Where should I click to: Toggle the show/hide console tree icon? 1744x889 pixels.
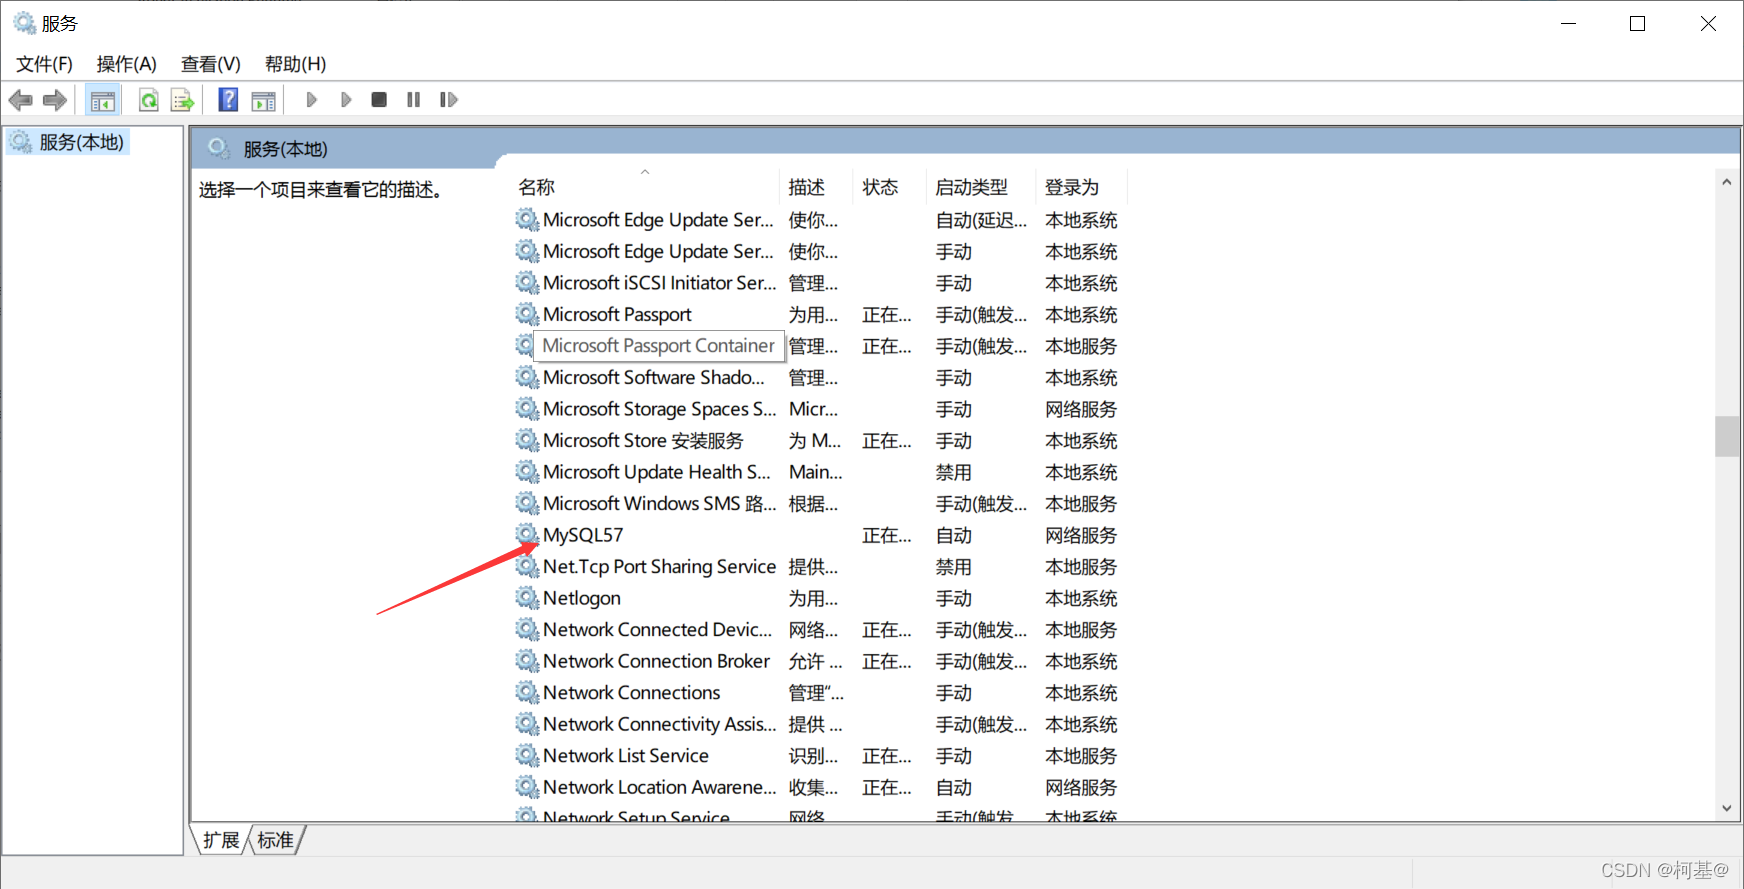coord(102,100)
